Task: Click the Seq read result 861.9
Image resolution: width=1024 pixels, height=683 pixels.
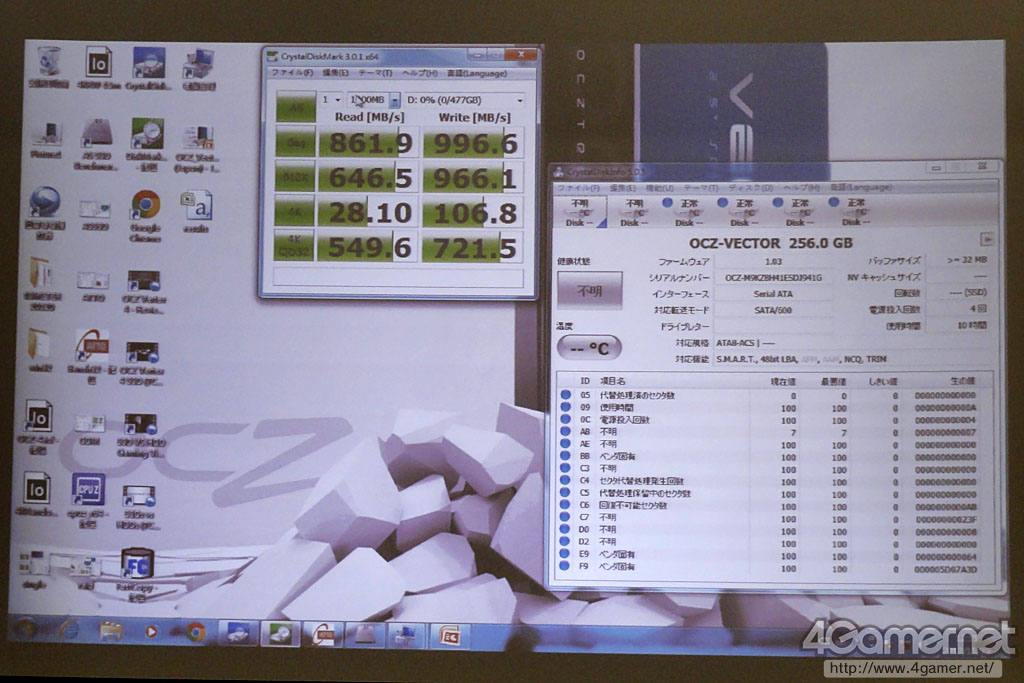Action: [x=368, y=142]
